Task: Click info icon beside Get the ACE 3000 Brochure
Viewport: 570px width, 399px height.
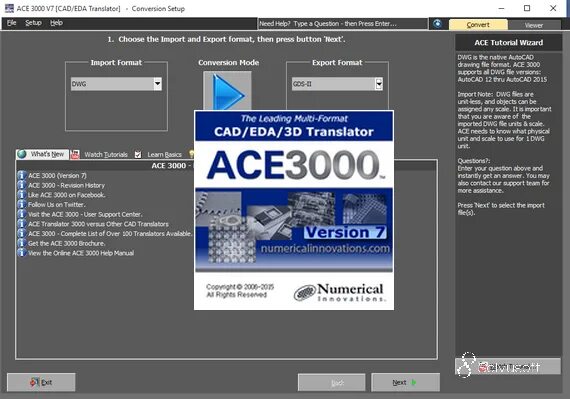Action: point(21,243)
